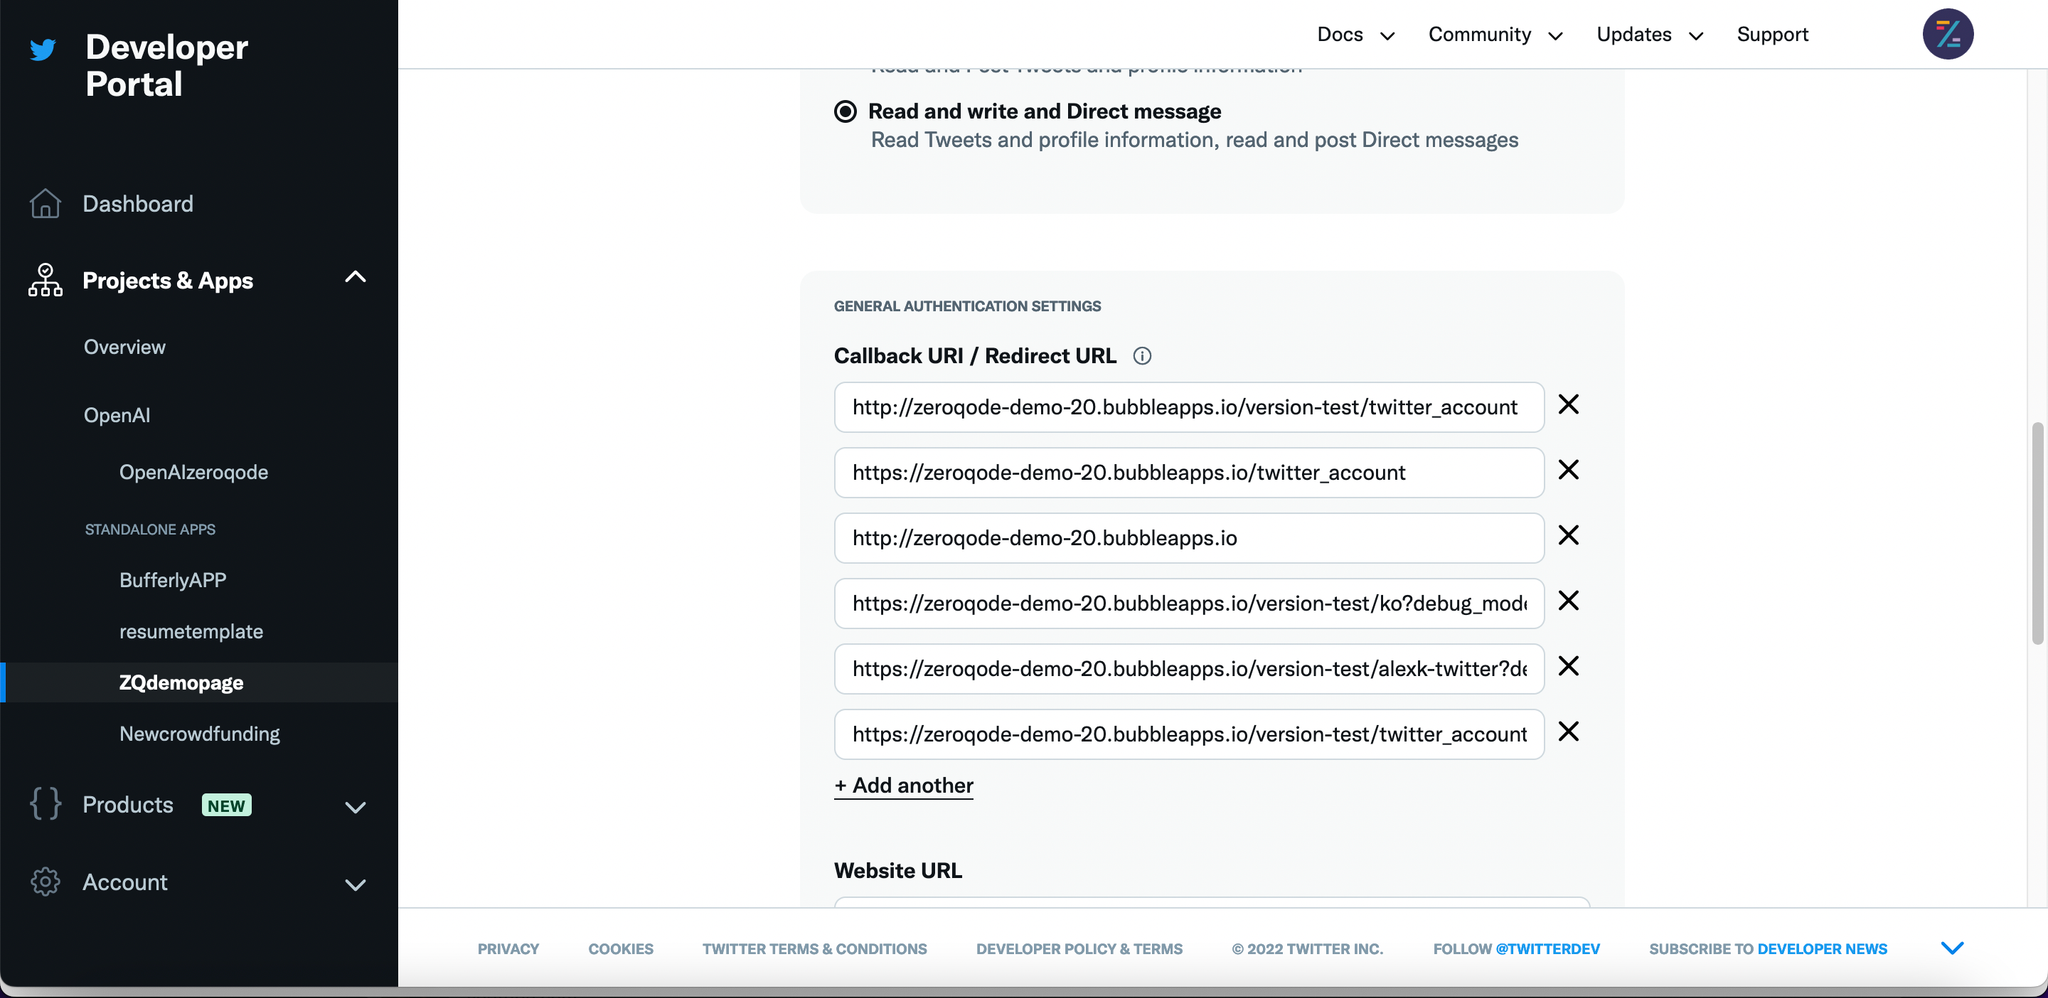The height and width of the screenshot is (998, 2048).
Task: Open the resumetemplate app
Action: pyautogui.click(x=191, y=632)
